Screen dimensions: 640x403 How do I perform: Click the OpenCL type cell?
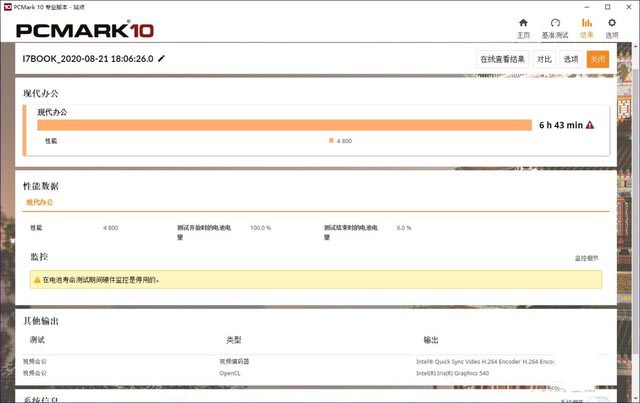(230, 373)
